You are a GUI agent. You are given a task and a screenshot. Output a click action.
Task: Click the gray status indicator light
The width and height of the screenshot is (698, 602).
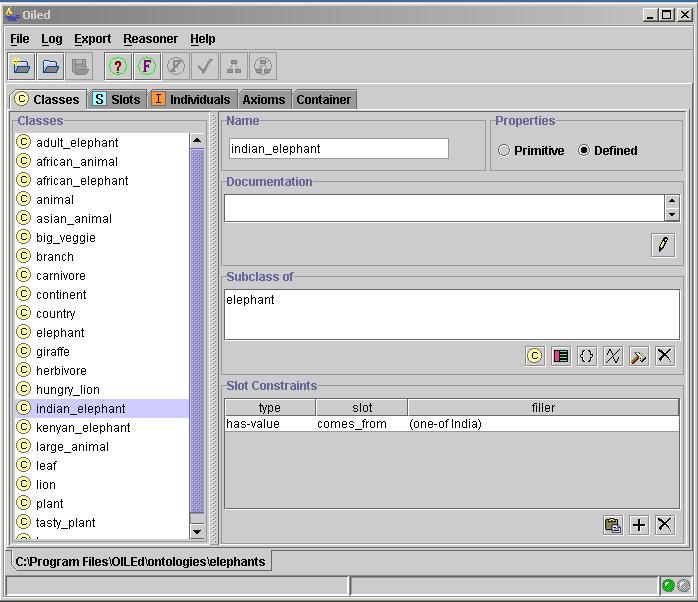coord(683,585)
